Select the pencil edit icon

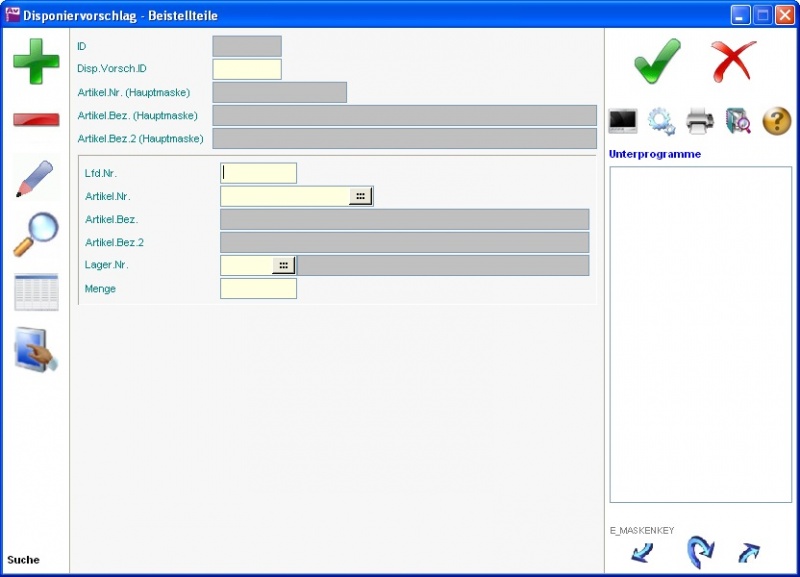pos(35,177)
